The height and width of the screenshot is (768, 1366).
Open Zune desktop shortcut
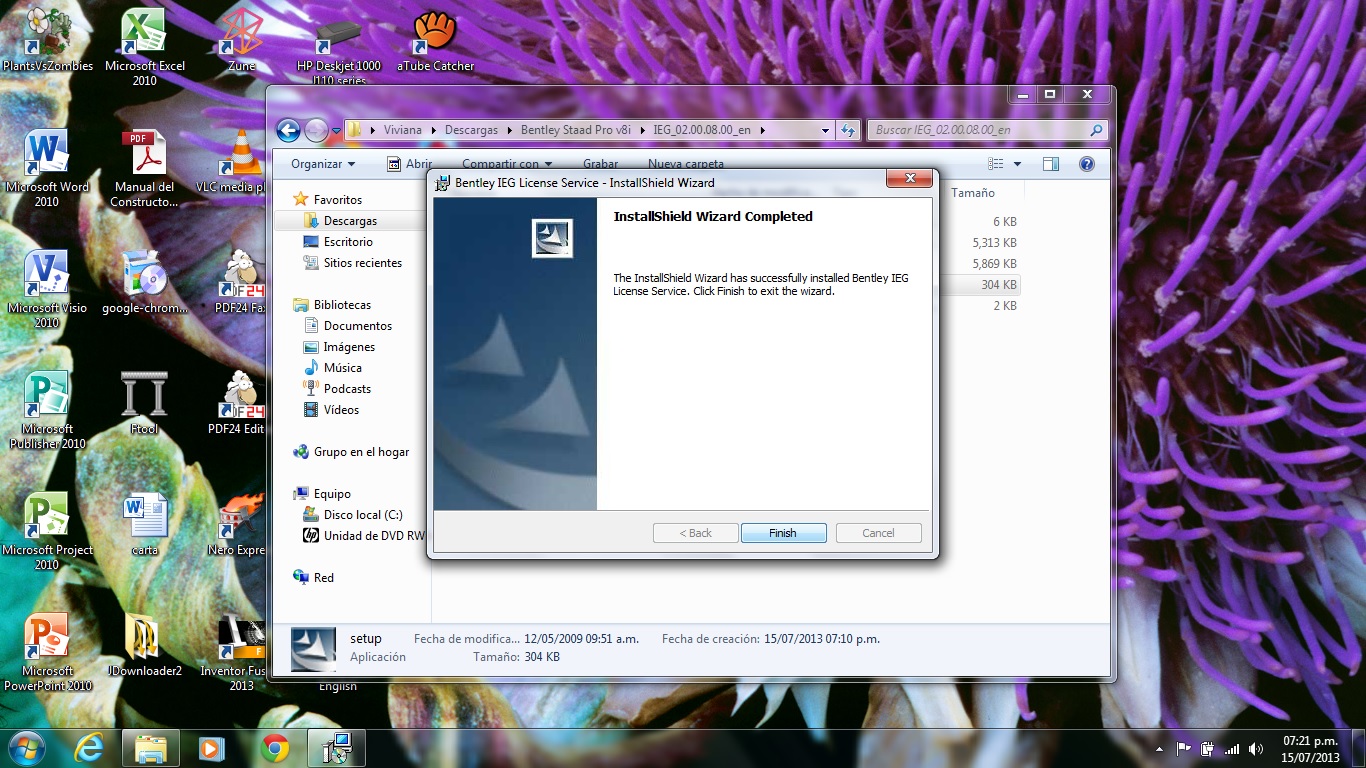coord(241,42)
